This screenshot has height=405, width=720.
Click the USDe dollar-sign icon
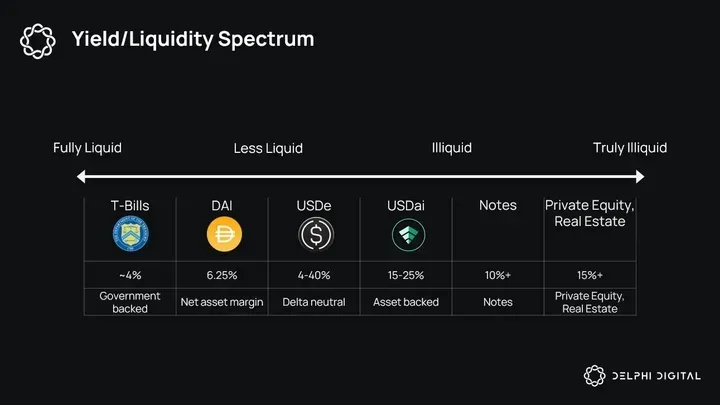click(316, 235)
